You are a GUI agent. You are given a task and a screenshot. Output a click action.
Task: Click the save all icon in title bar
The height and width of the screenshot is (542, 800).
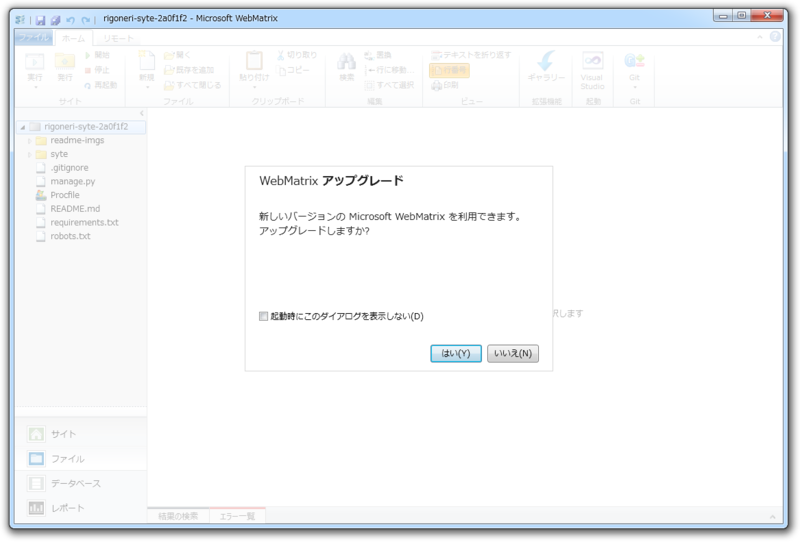[x=56, y=20]
